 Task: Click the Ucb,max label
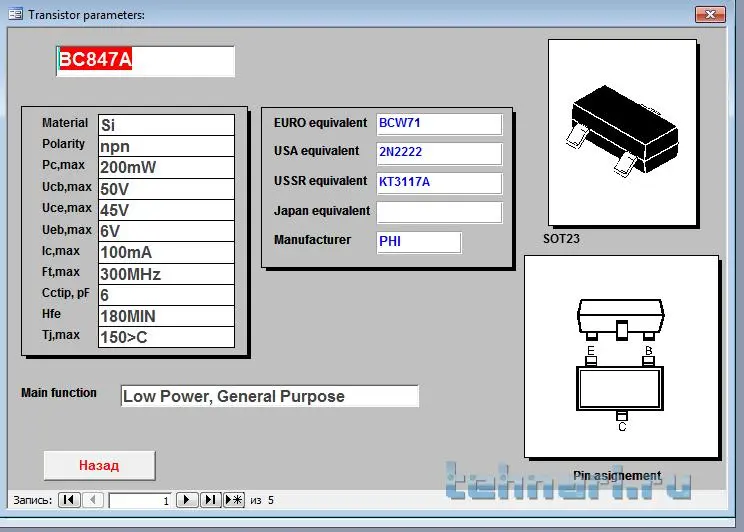click(x=67, y=187)
